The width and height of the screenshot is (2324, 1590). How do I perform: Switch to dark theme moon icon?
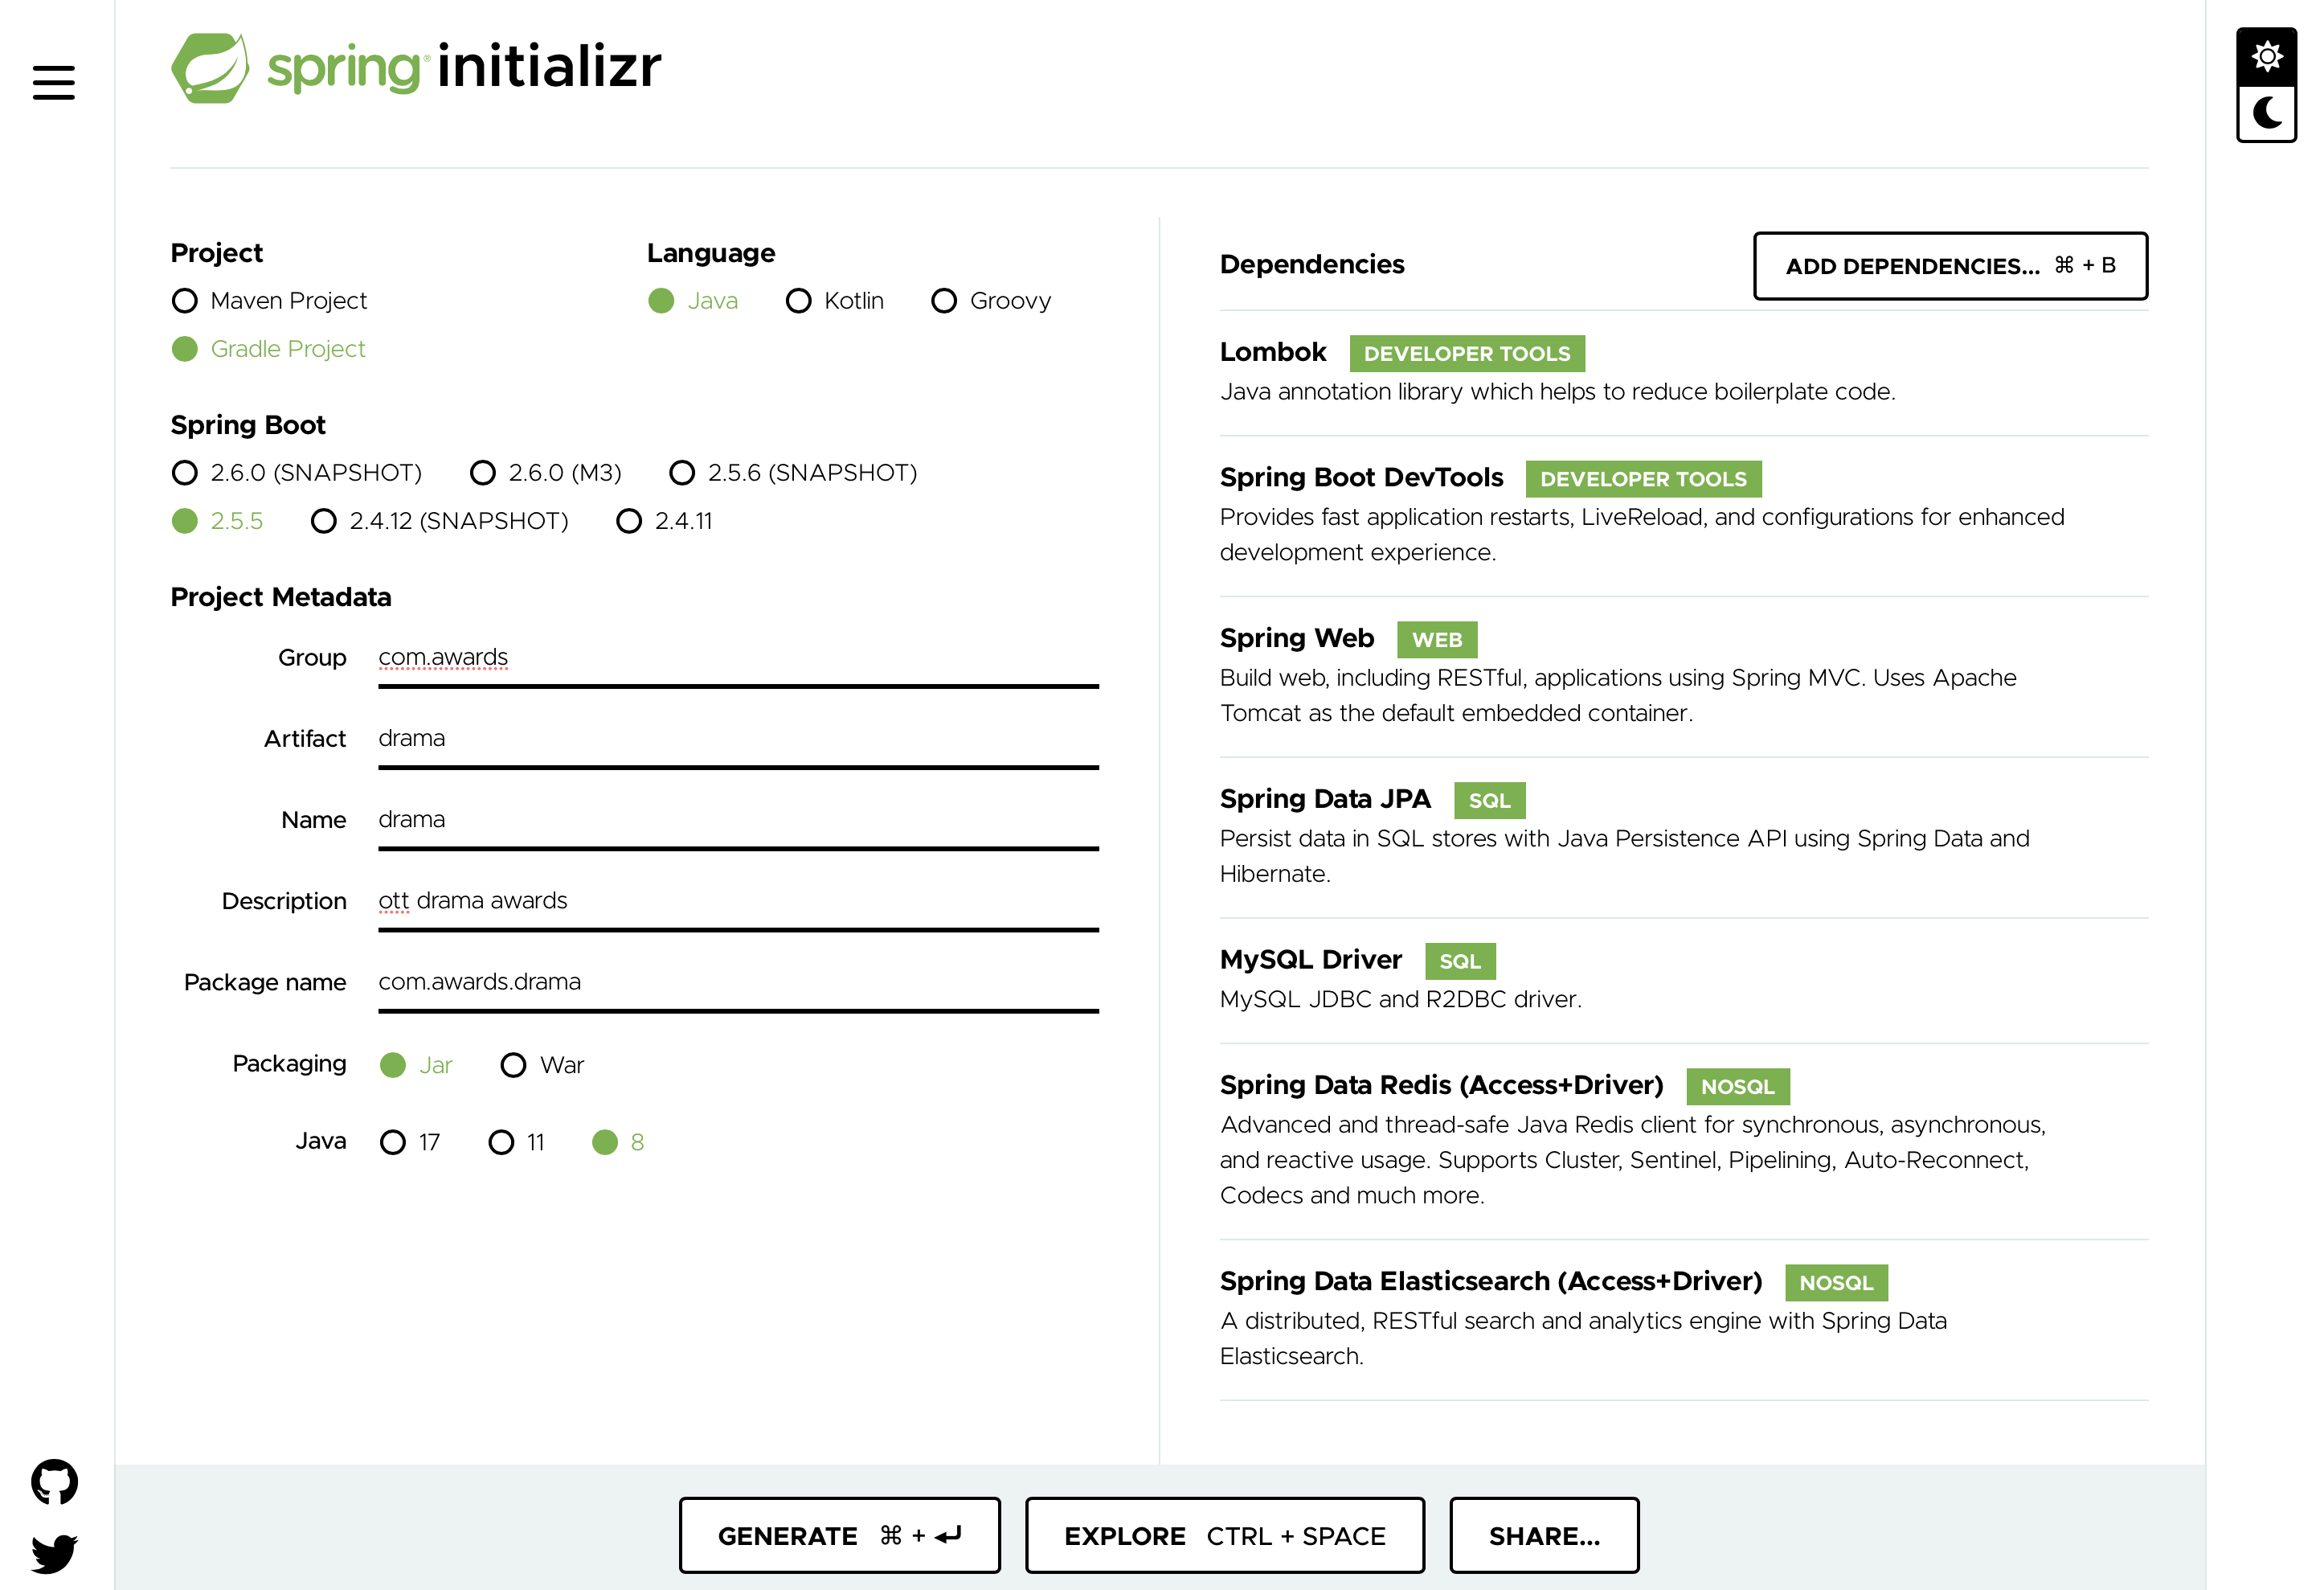click(2267, 112)
